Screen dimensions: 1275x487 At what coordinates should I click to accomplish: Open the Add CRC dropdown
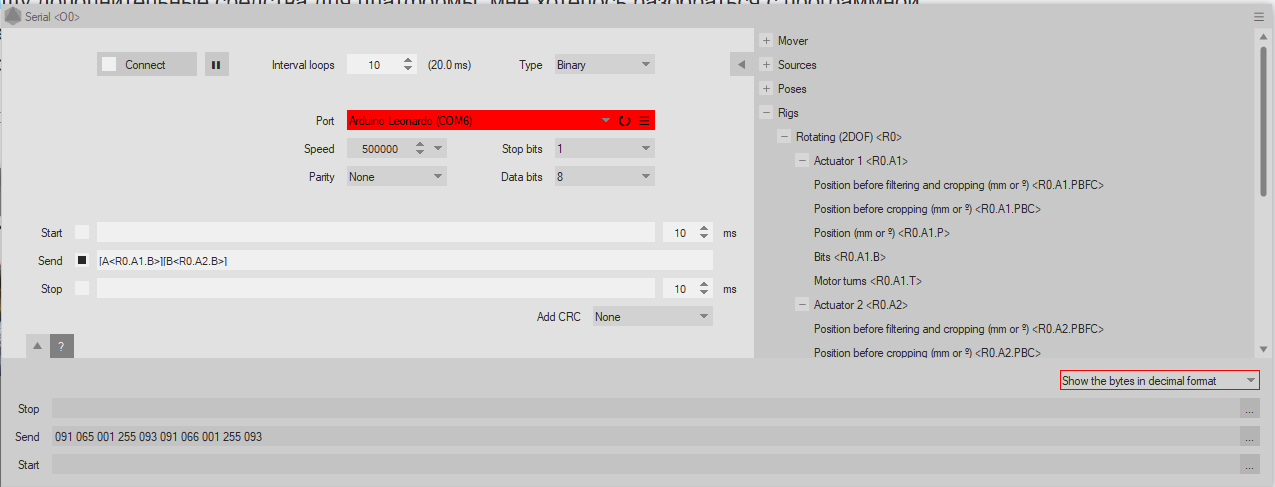(x=652, y=317)
